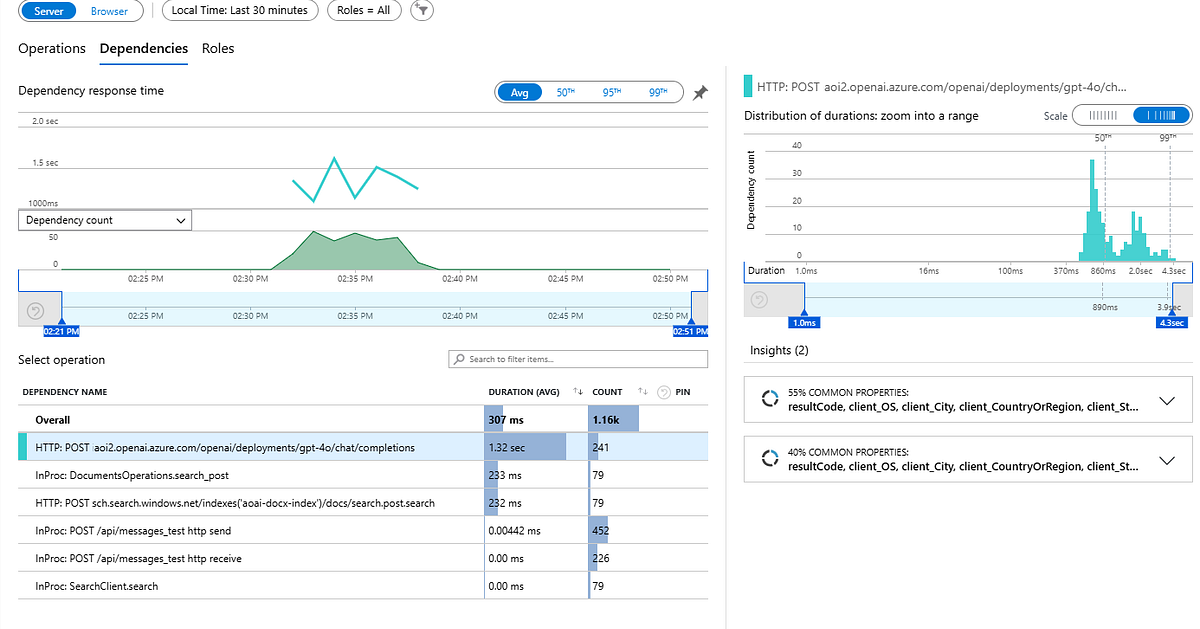Focus the Search to filter items field

578,359
